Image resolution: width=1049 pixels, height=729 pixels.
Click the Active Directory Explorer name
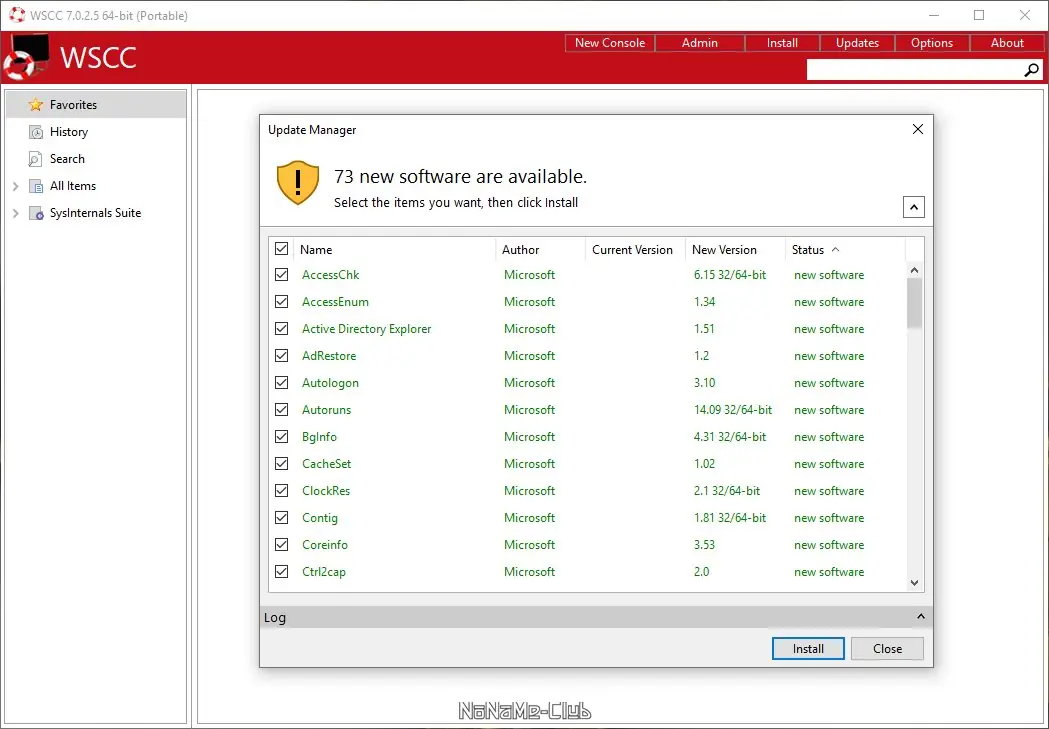367,329
